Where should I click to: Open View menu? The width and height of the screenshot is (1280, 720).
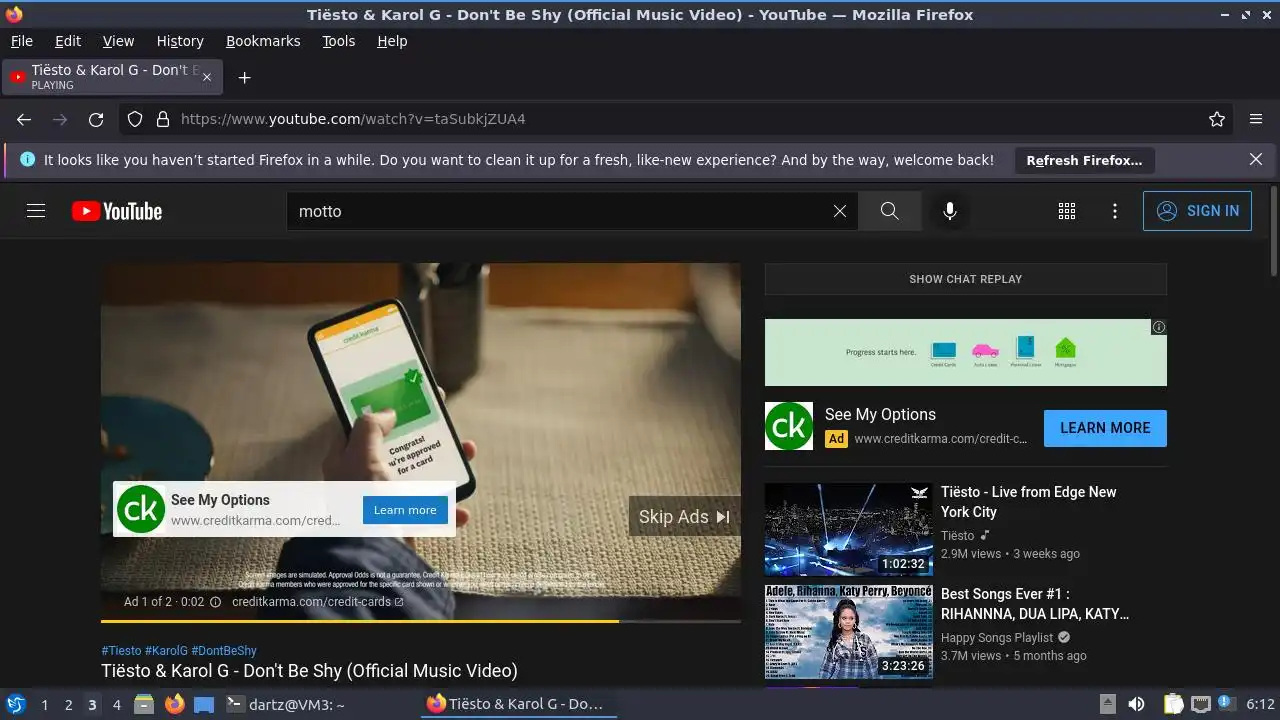coord(118,41)
